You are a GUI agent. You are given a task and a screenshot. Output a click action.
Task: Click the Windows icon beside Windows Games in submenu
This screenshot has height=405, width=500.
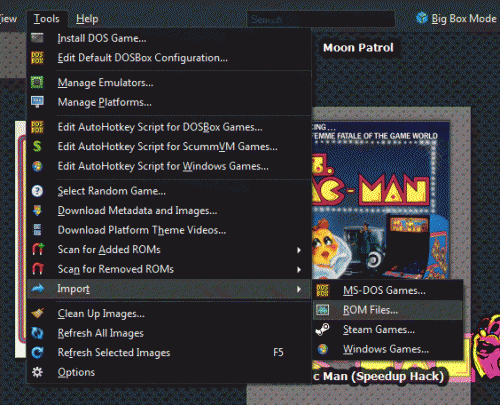[323, 349]
